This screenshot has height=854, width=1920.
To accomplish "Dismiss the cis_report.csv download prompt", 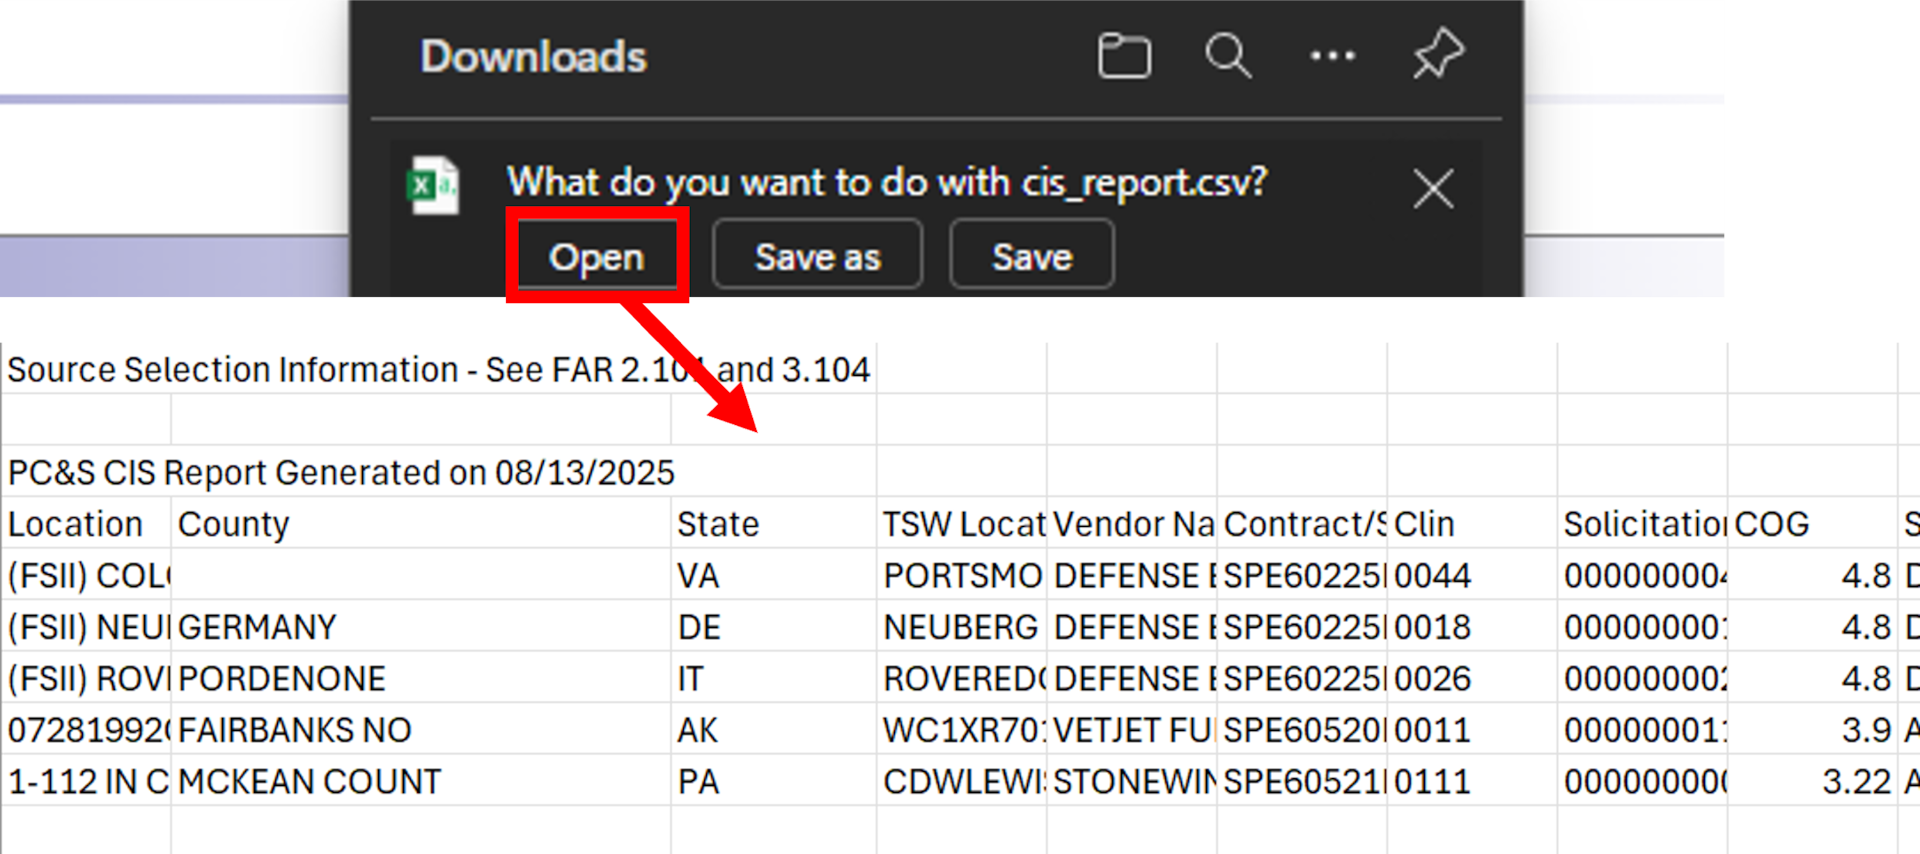I will 1433,188.
